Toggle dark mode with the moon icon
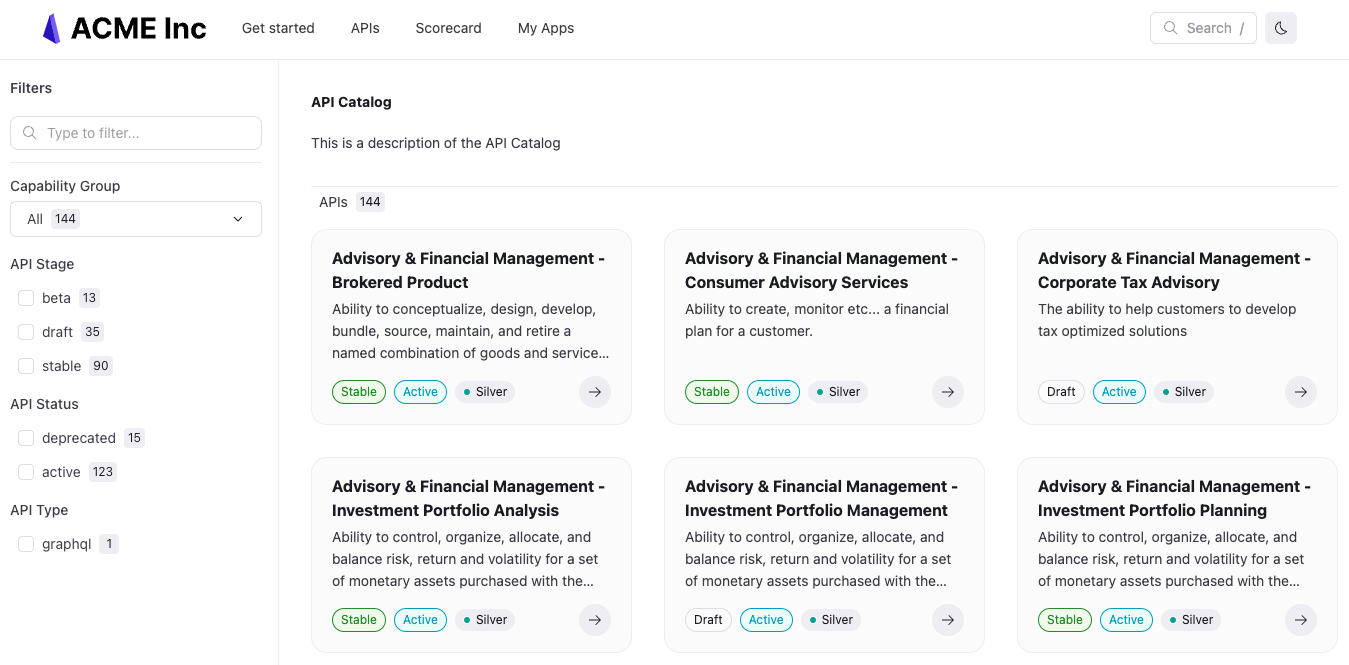1349x665 pixels. tap(1281, 28)
